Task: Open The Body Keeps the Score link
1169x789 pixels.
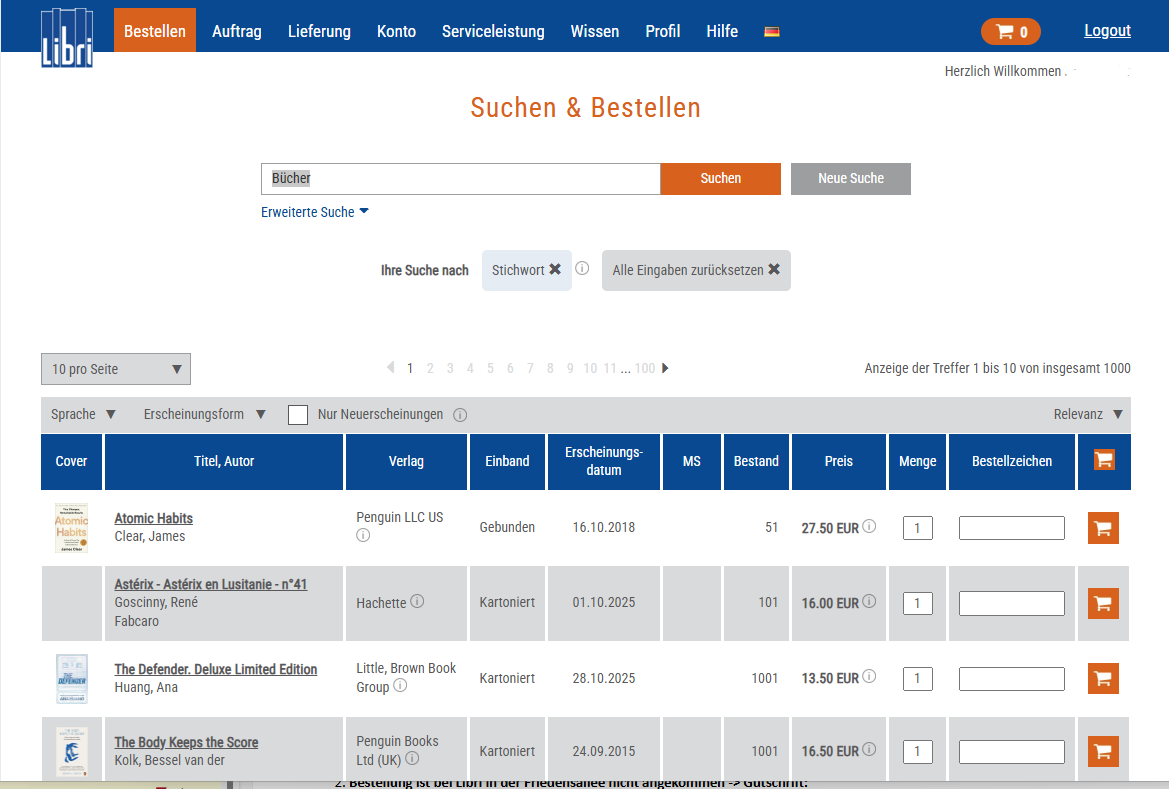Action: click(186, 742)
